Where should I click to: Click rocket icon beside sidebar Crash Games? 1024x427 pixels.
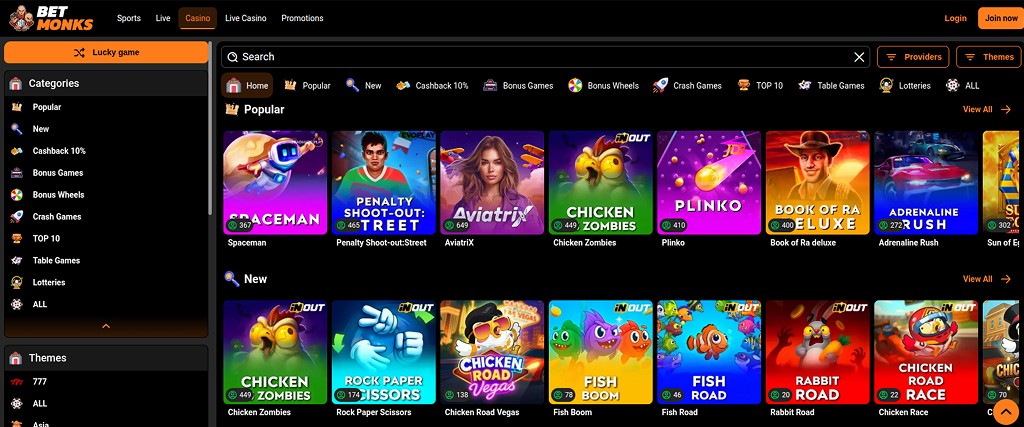pos(17,217)
